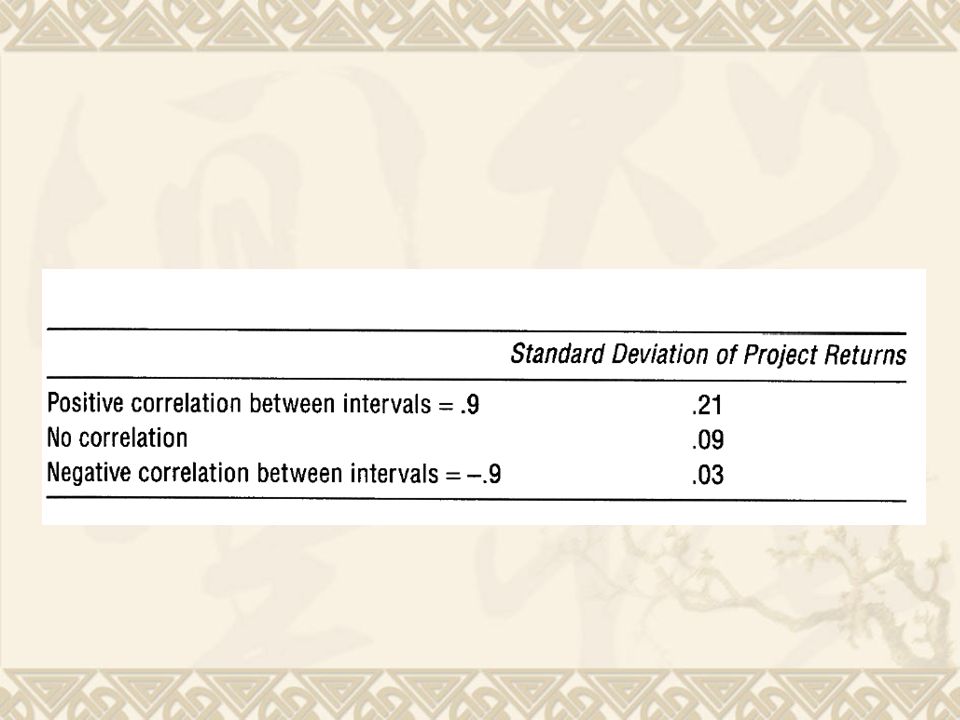The height and width of the screenshot is (720, 960).
Task: Click the 'No correlation' row label
Action: coord(117,438)
